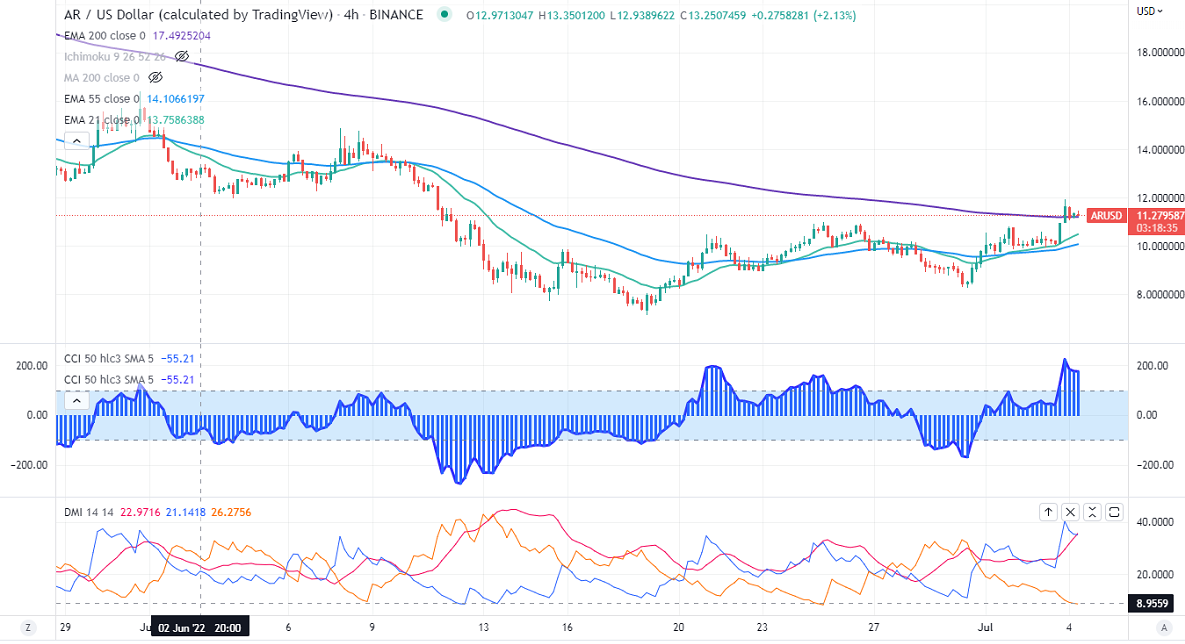Select the second CCI 50 hlc3 legend
The height and width of the screenshot is (644, 1185).
point(109,379)
